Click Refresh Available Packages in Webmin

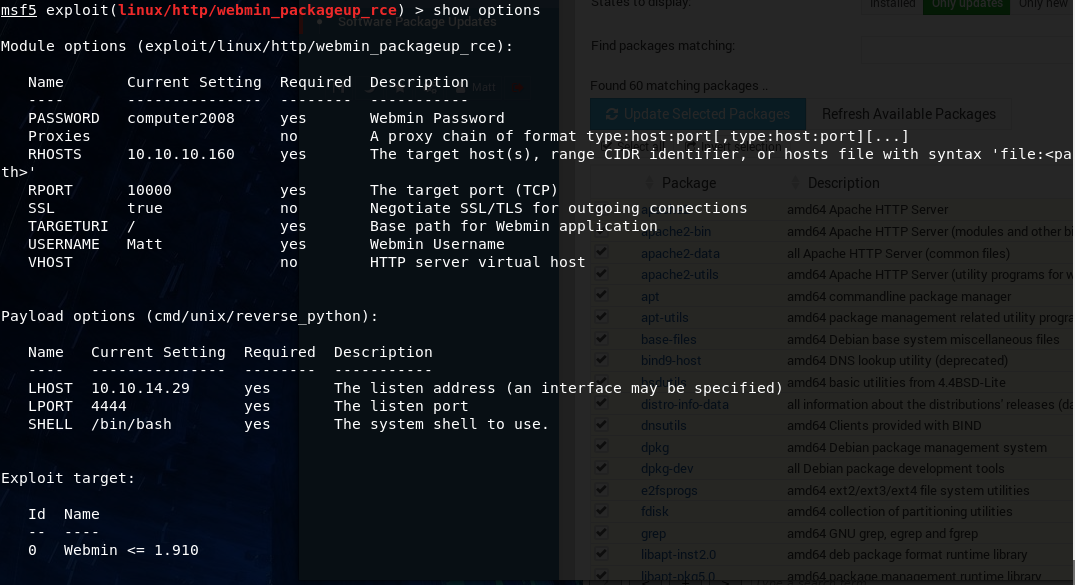pos(908,114)
